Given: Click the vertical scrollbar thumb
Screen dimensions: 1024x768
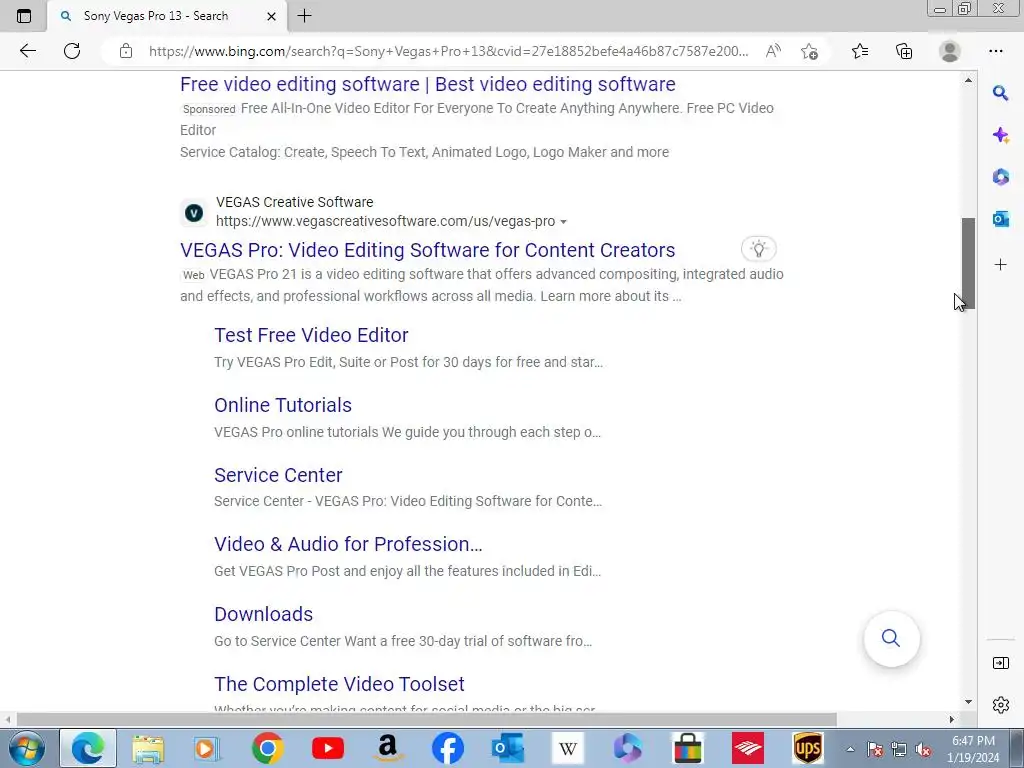Looking at the screenshot, I should click(968, 264).
